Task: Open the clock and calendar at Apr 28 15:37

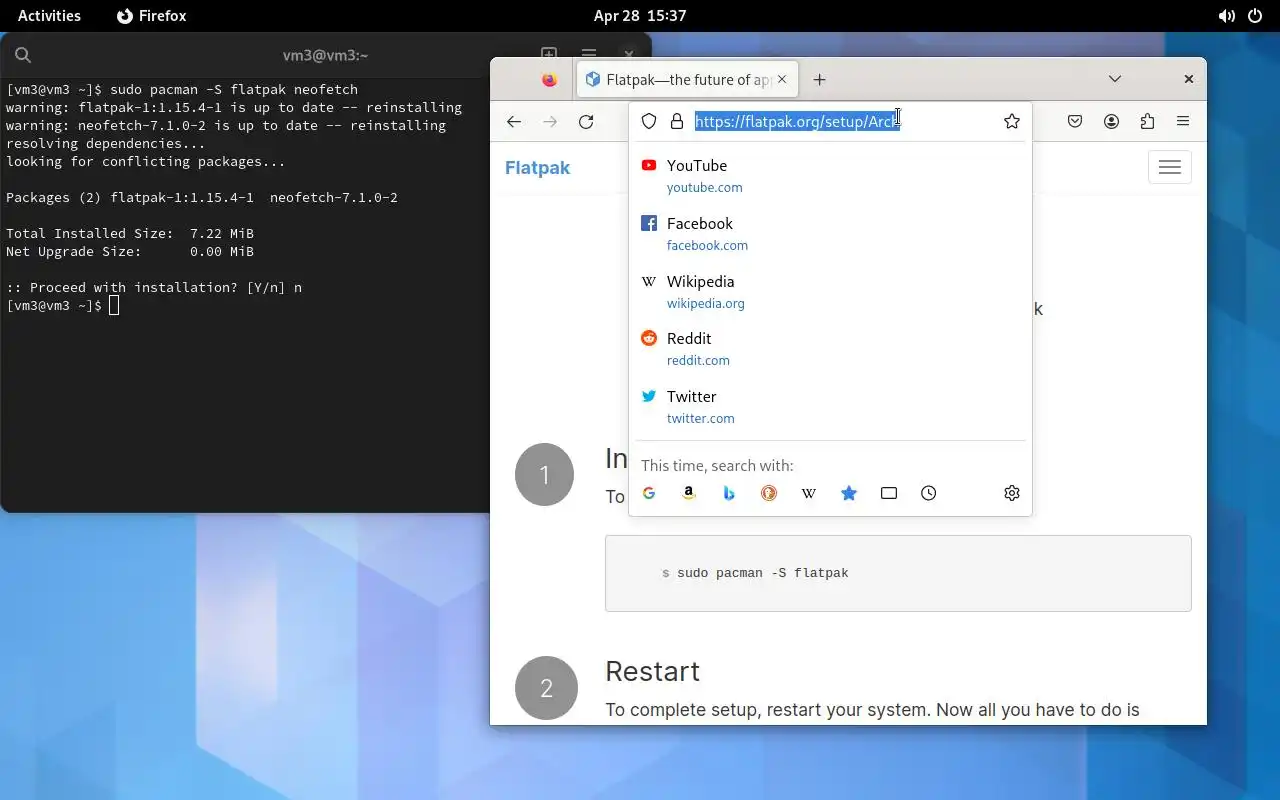Action: (640, 16)
